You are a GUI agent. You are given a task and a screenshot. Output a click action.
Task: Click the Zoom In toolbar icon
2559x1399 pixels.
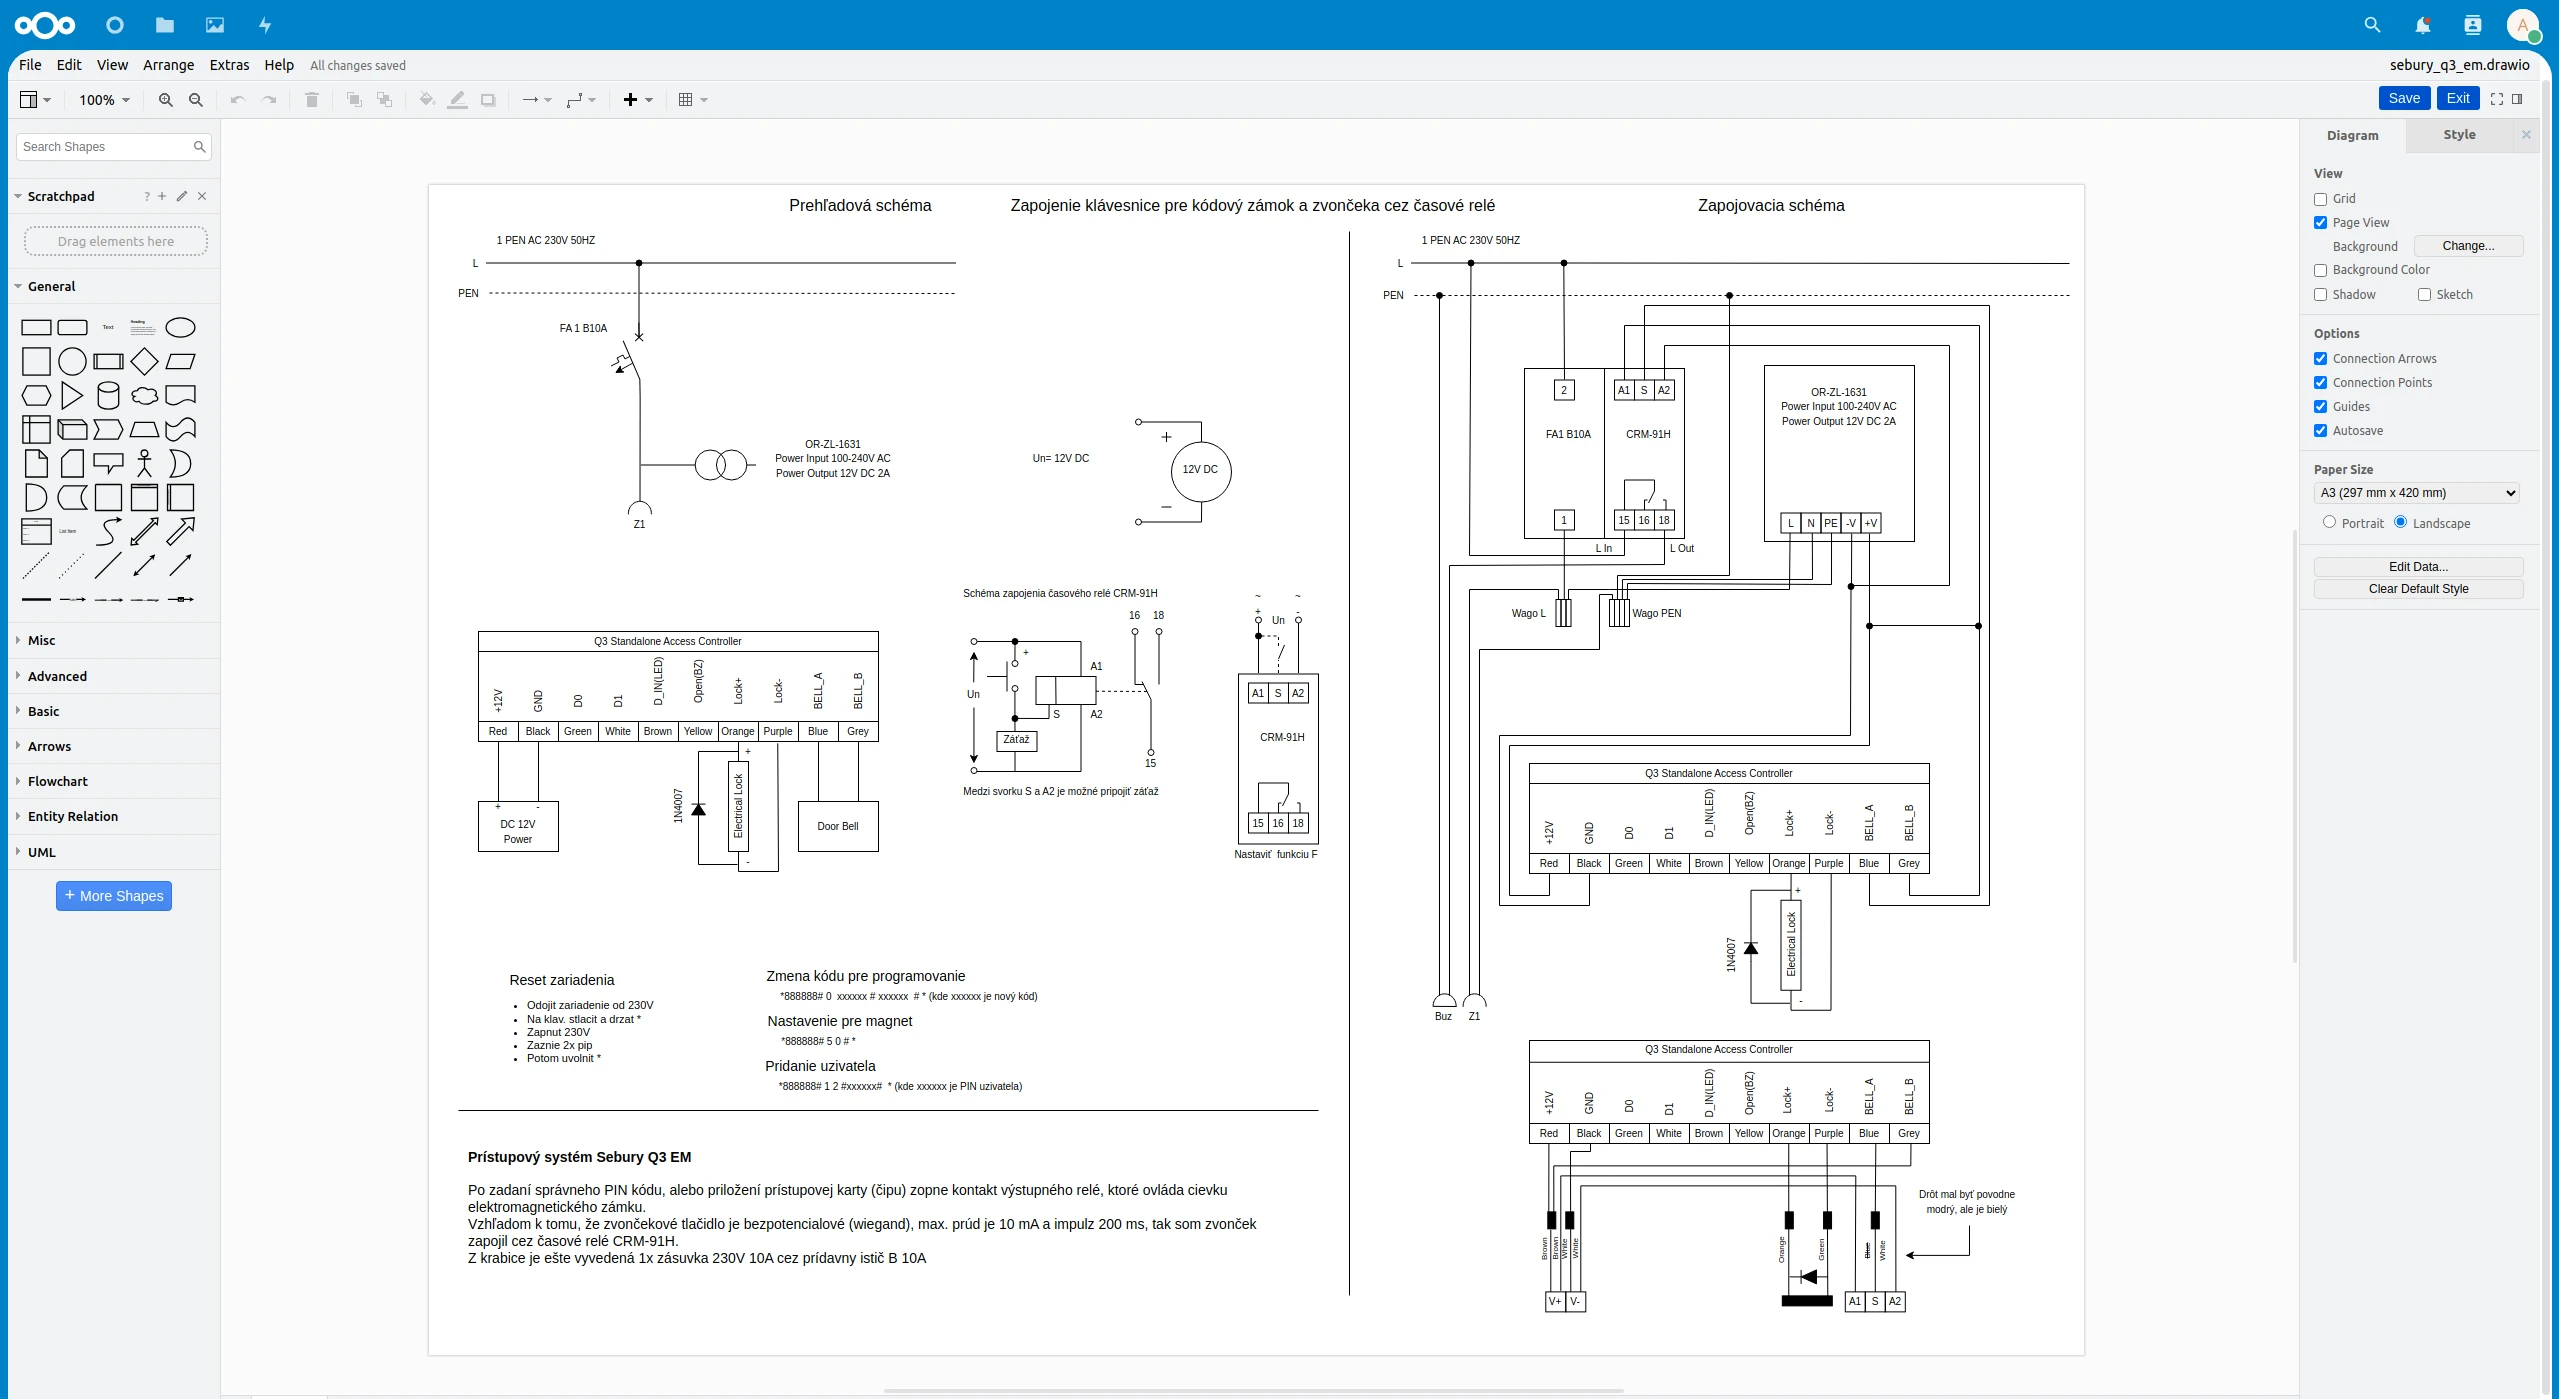[166, 100]
